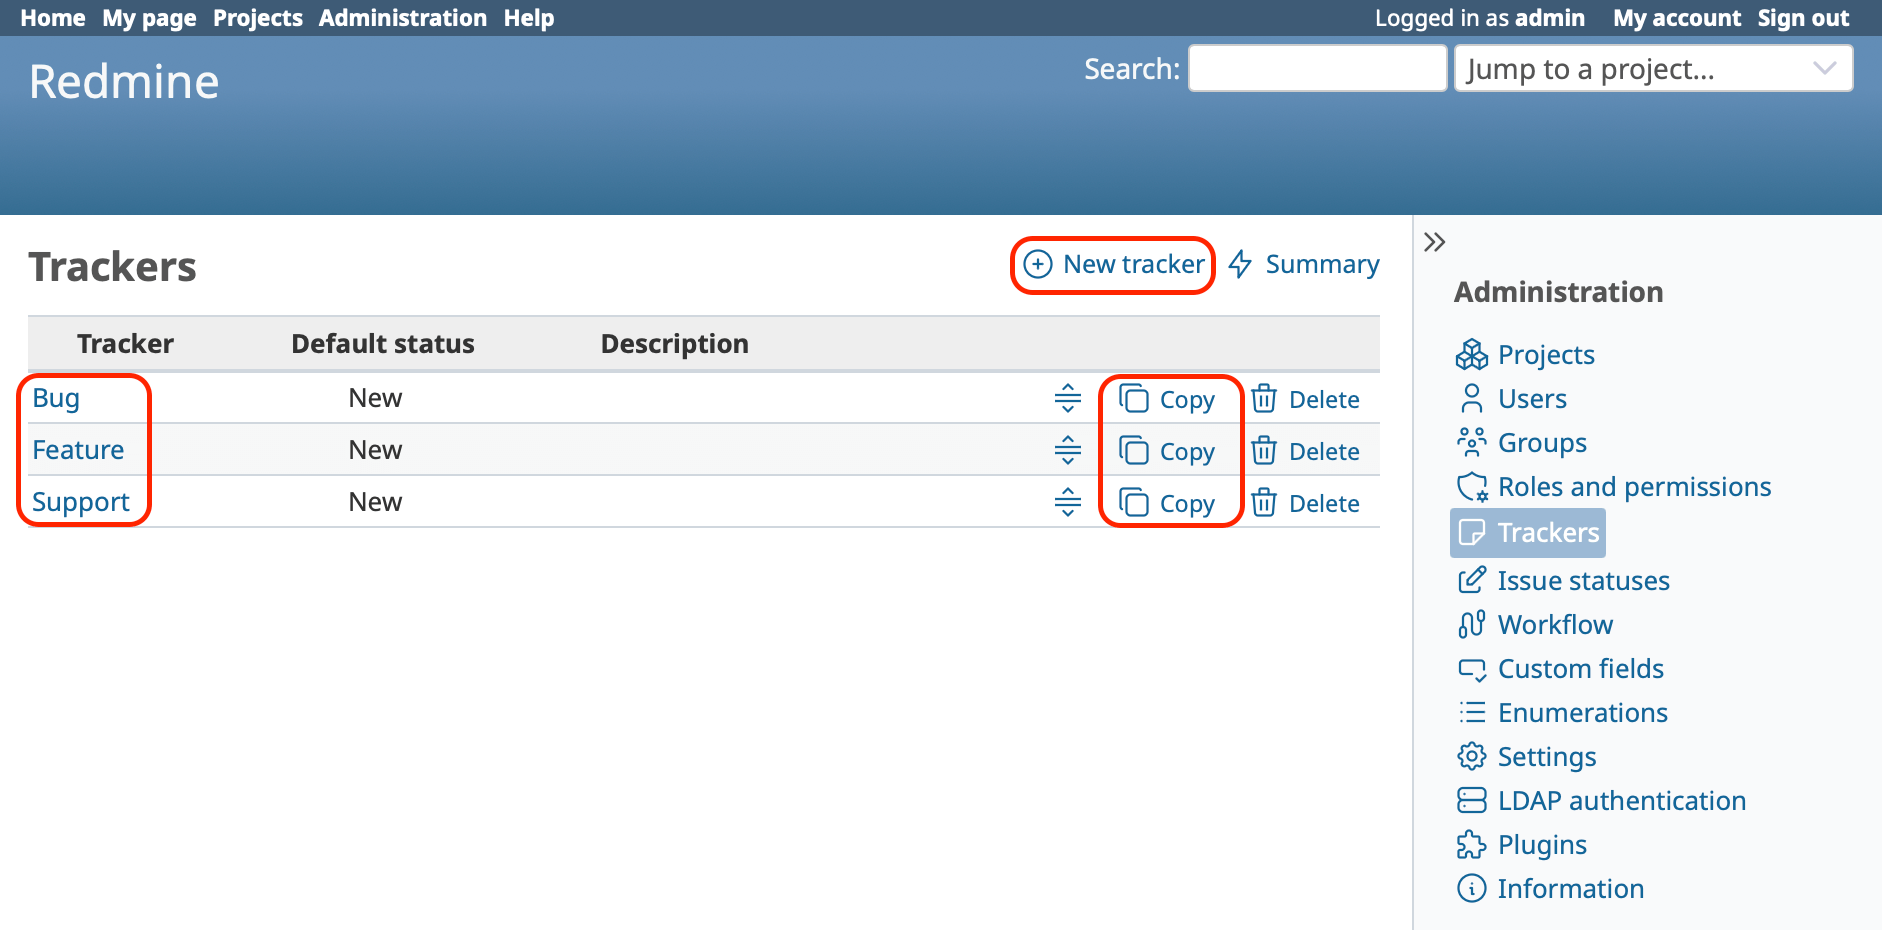Delete the Feature tracker
Image resolution: width=1882 pixels, height=930 pixels.
point(1308,450)
